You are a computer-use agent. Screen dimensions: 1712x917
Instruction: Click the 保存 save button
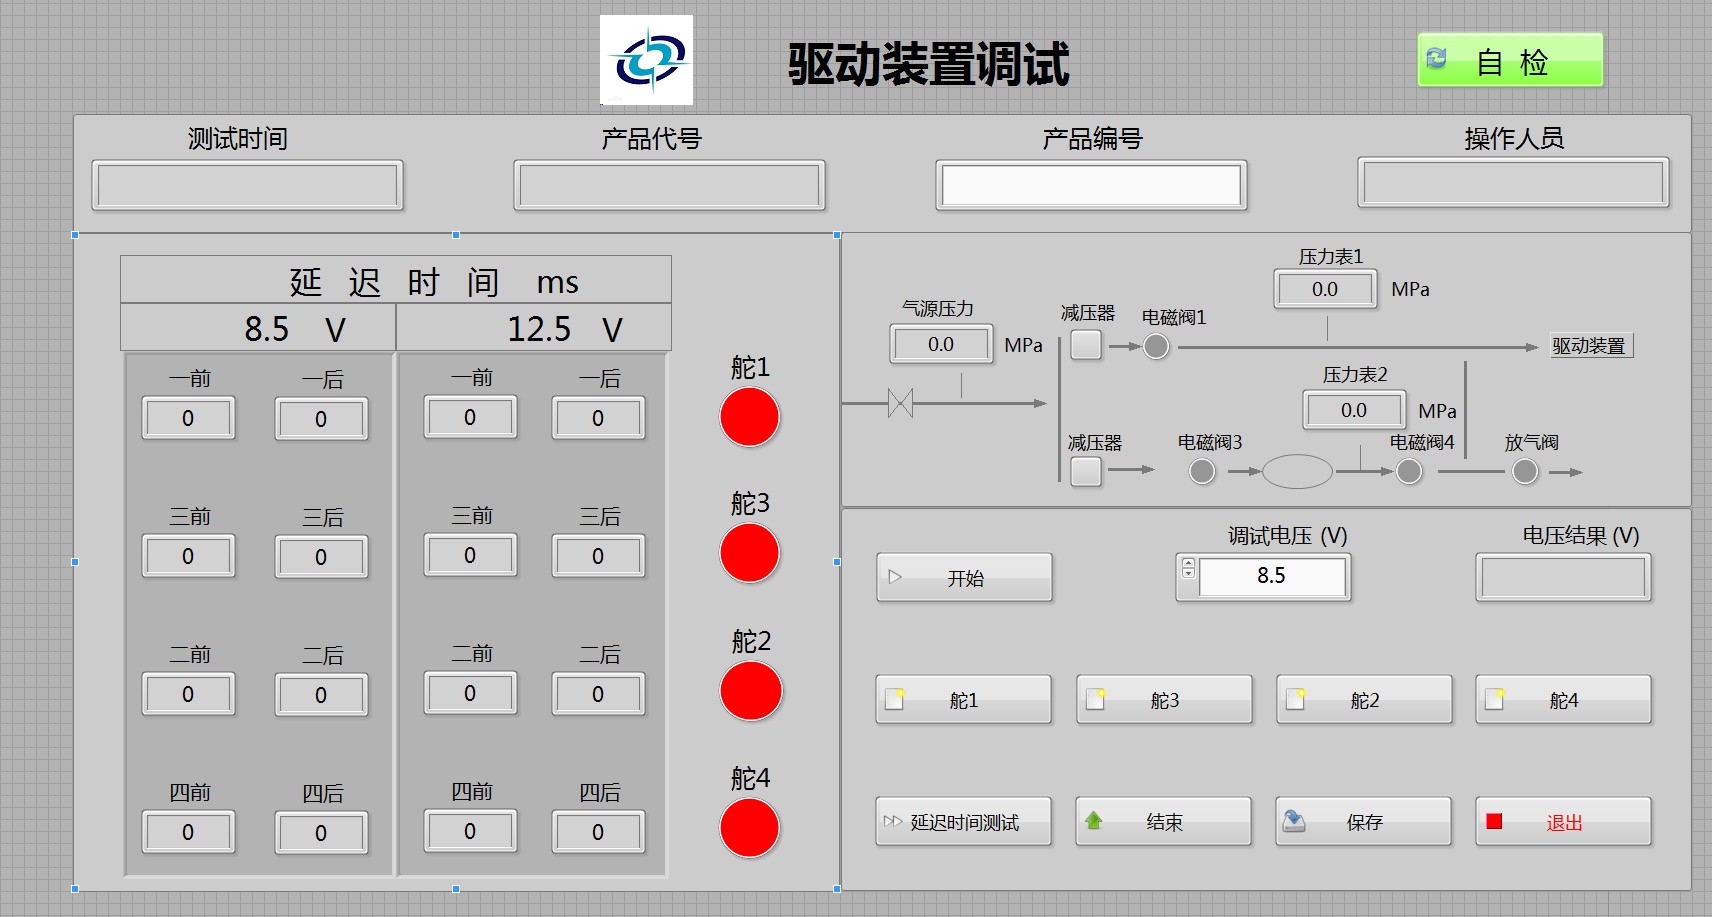click(1364, 822)
